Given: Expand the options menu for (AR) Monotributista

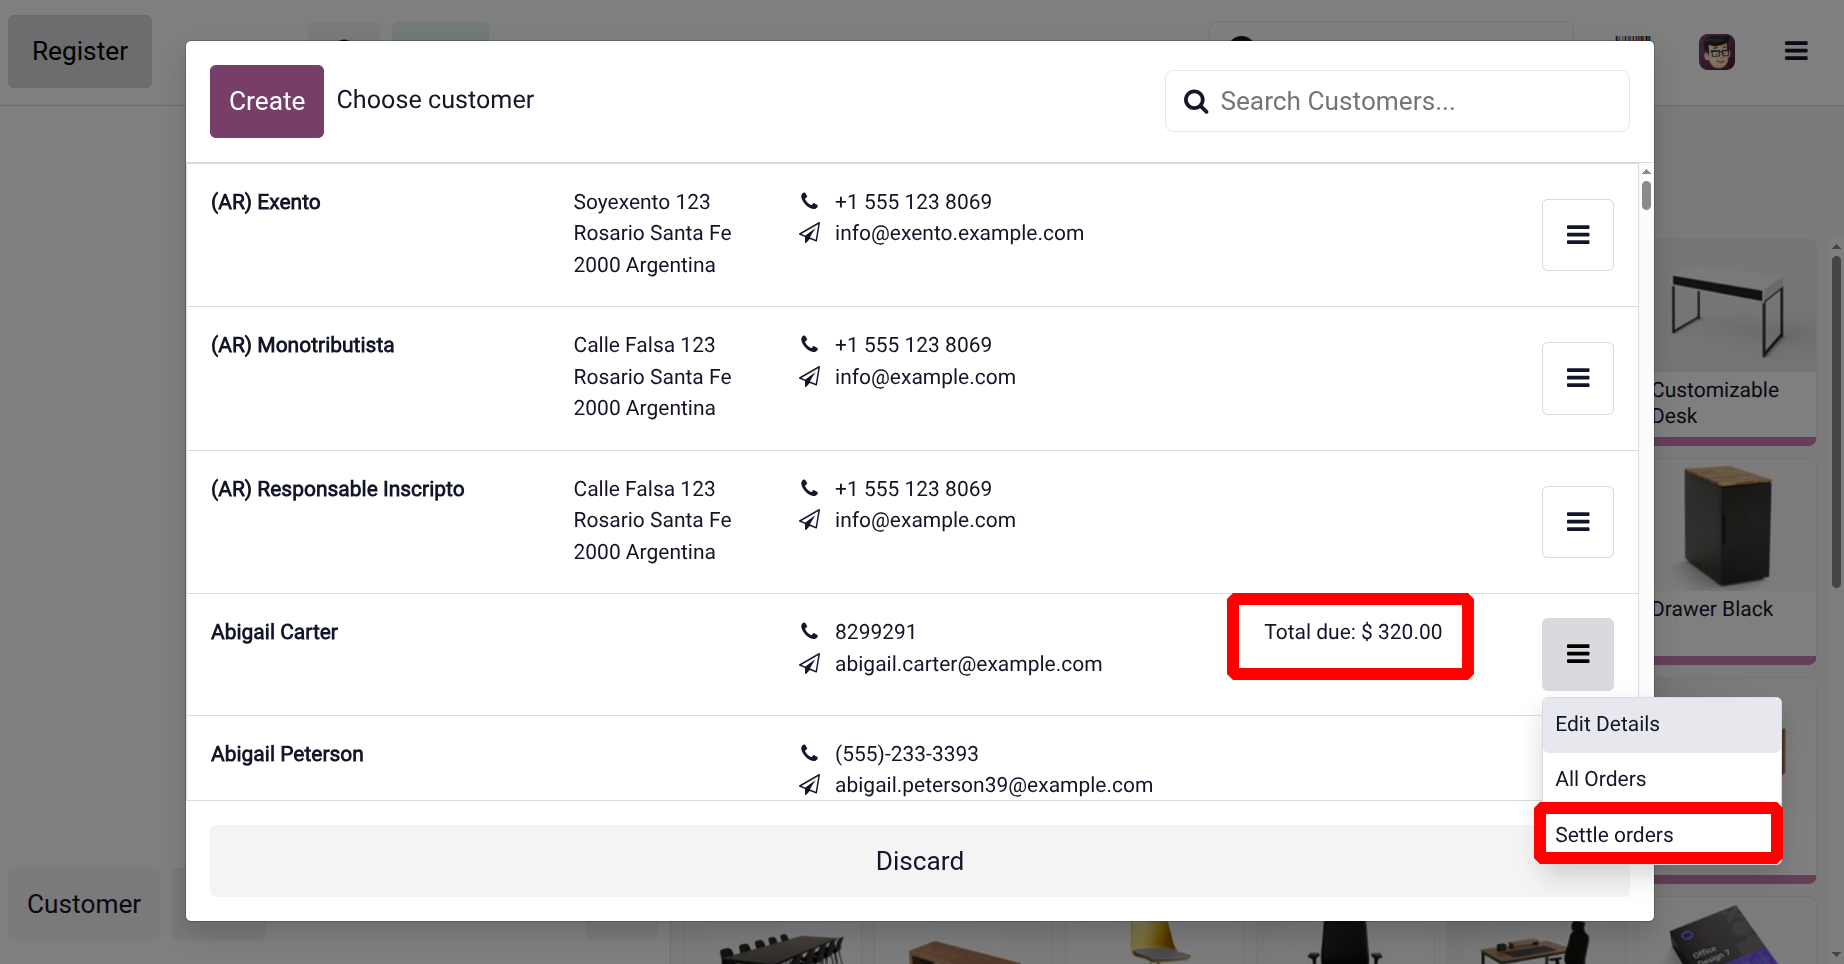Looking at the screenshot, I should coord(1577,378).
